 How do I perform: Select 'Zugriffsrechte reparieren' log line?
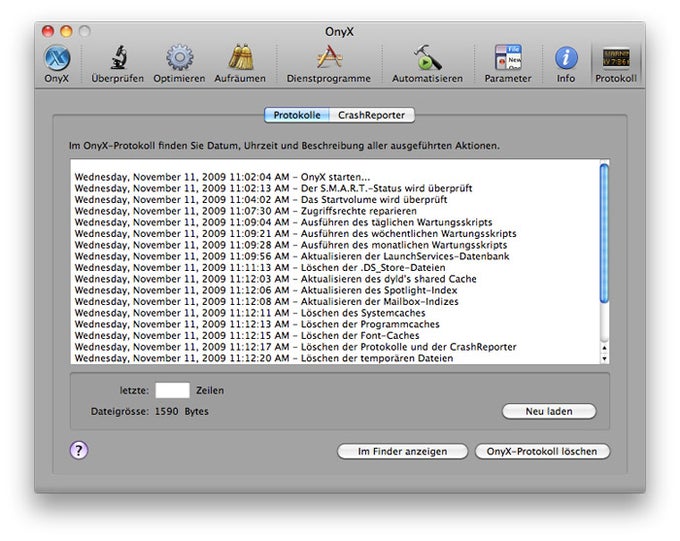coord(245,211)
